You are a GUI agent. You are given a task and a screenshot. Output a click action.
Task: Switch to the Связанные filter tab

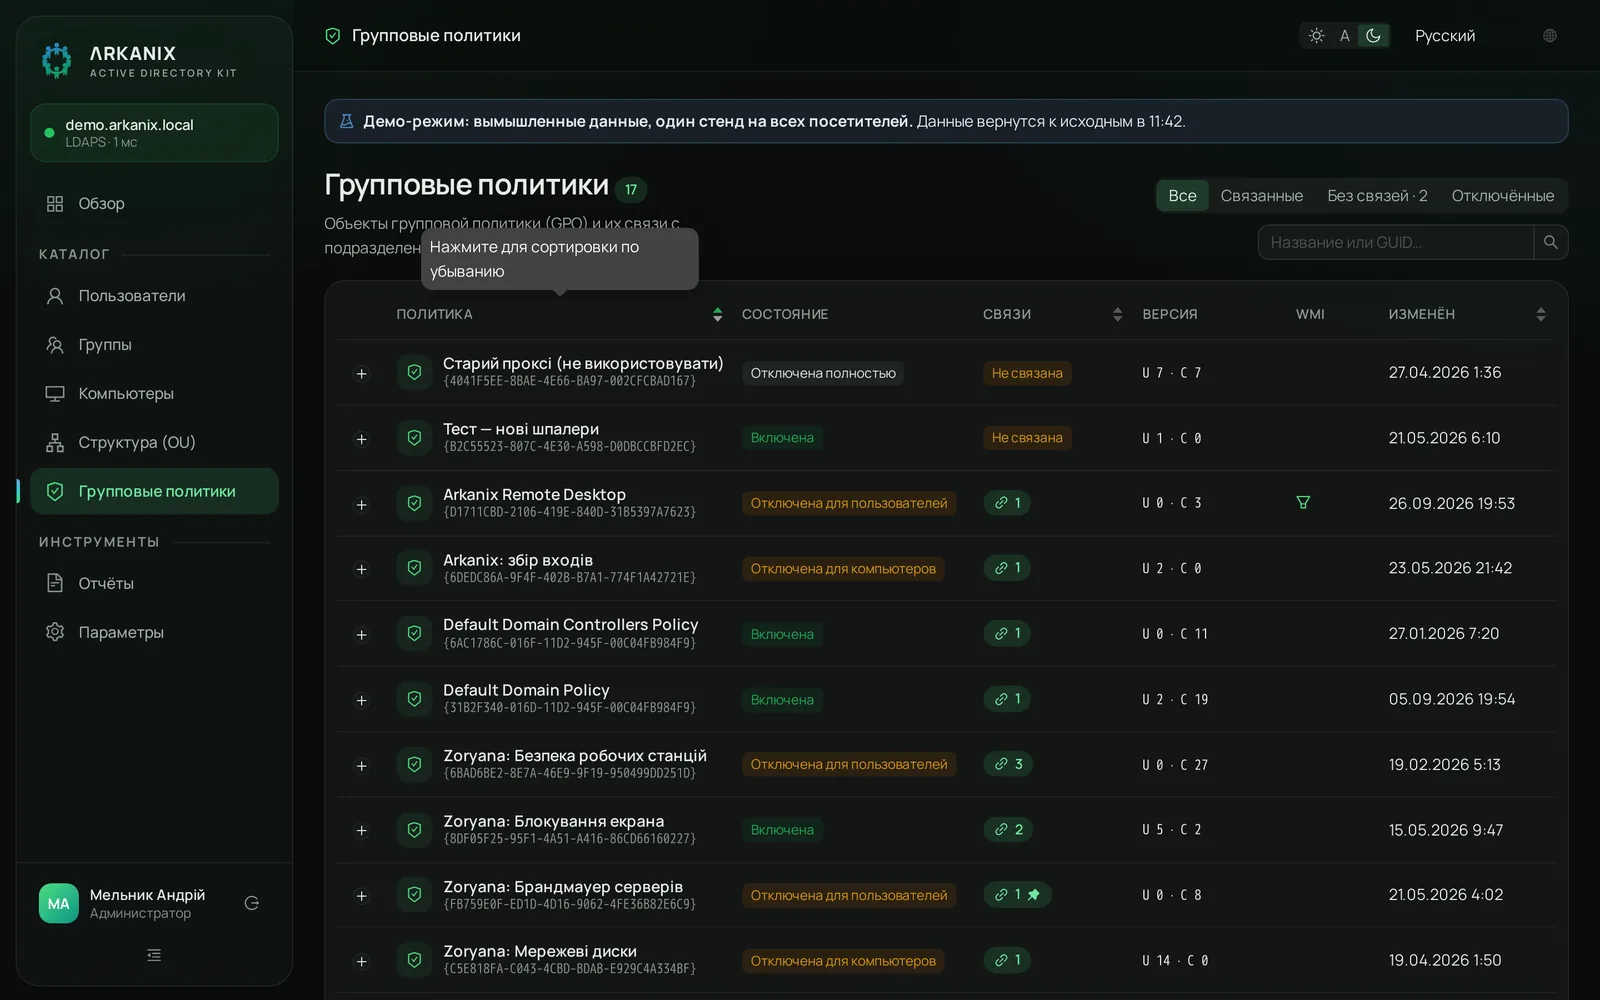click(1261, 196)
